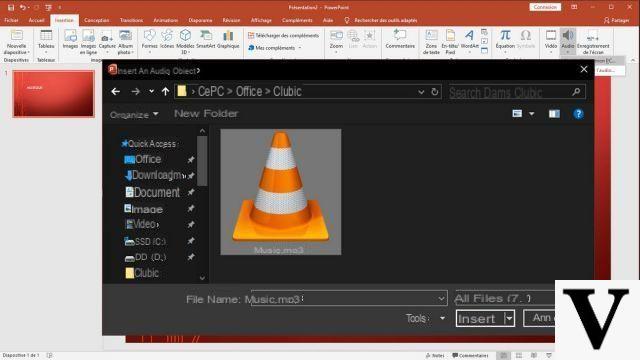This screenshot has width=640, height=360.
Task: Click the Search Dans Clubic field
Action: pyautogui.click(x=517, y=92)
